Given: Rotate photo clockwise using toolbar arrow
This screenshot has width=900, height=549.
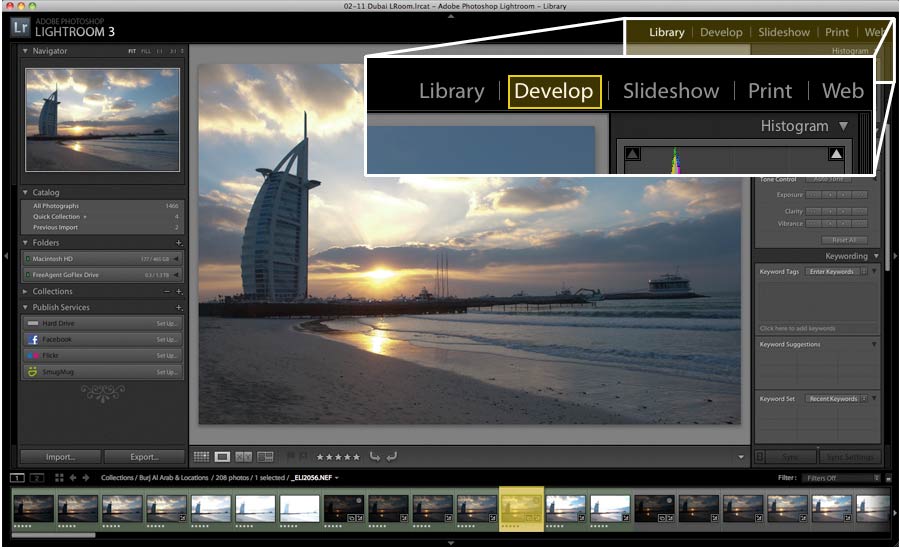Looking at the screenshot, I should click(391, 457).
